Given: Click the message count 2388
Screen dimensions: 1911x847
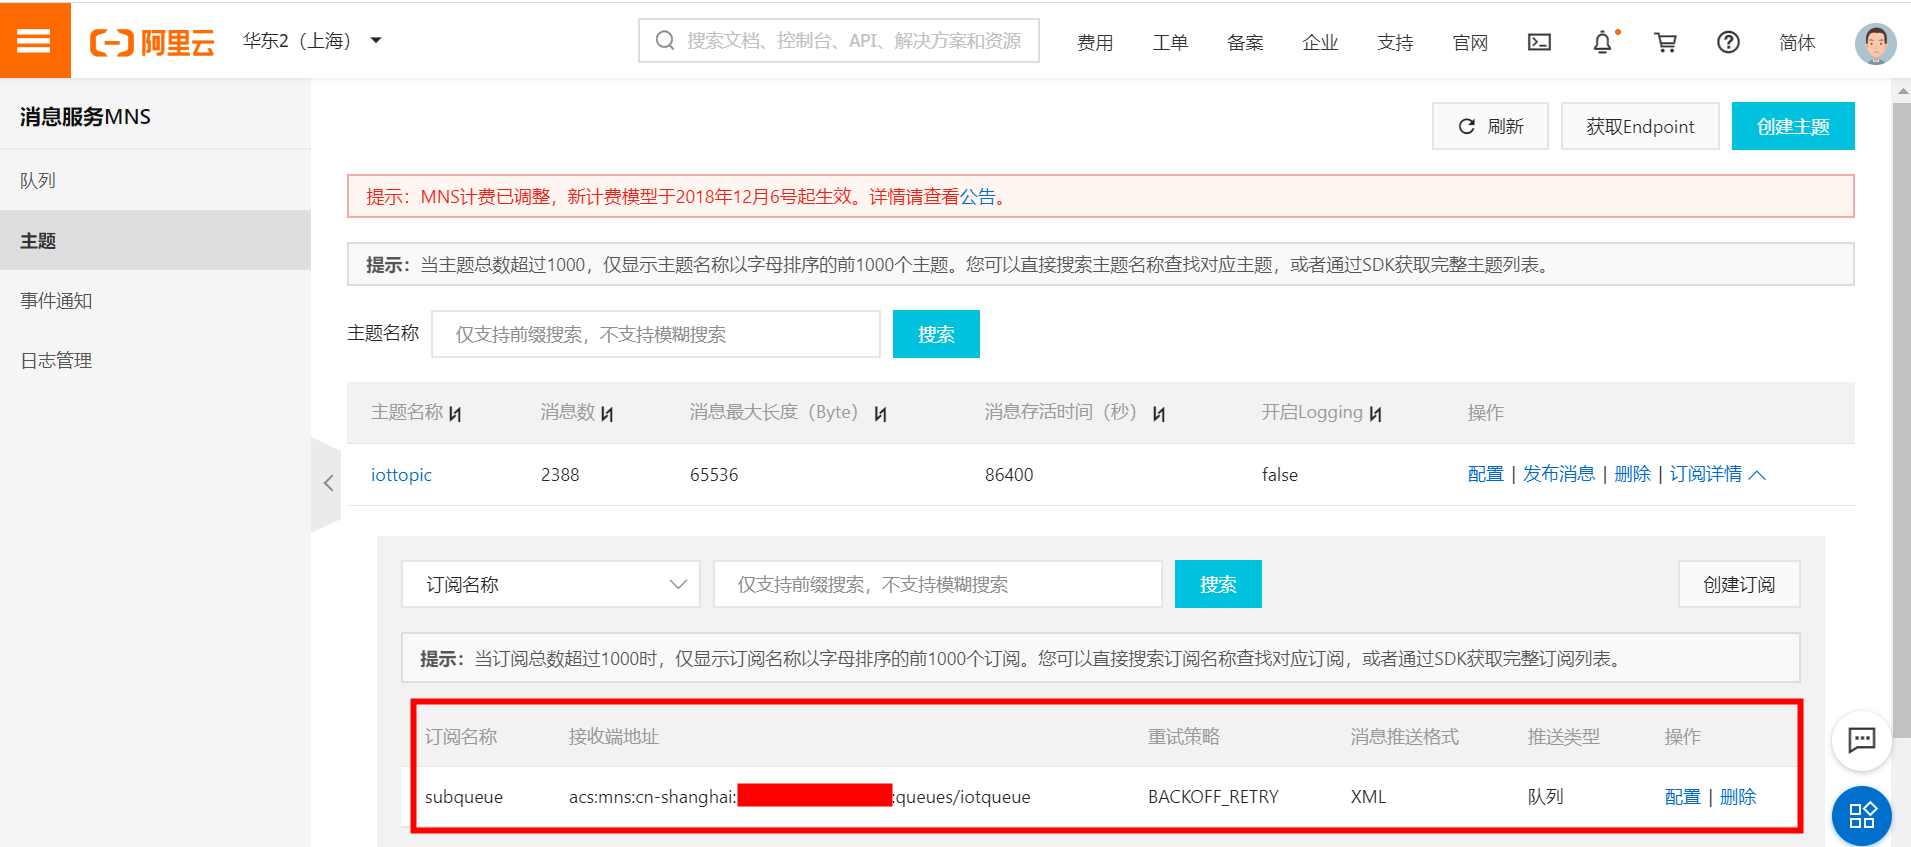Looking at the screenshot, I should click(560, 475).
